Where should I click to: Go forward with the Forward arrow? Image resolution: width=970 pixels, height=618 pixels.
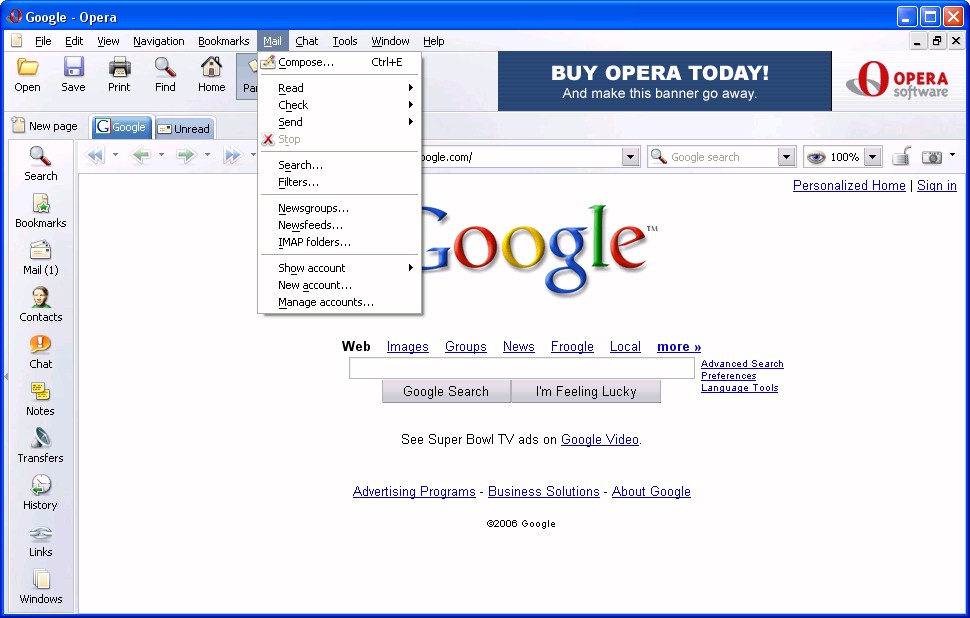pyautogui.click(x=186, y=155)
